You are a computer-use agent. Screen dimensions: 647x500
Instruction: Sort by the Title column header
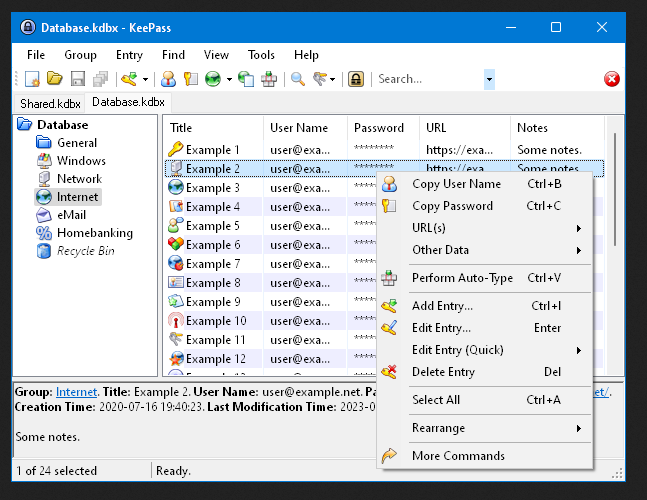(213, 128)
